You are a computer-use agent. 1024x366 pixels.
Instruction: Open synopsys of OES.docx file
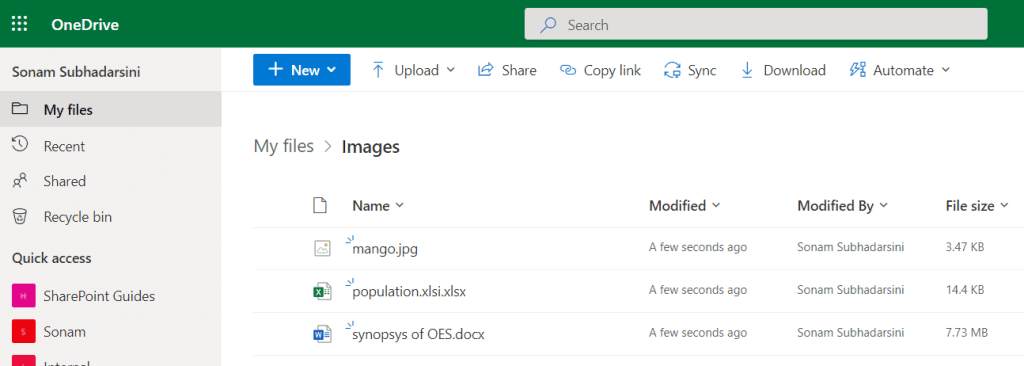(419, 334)
